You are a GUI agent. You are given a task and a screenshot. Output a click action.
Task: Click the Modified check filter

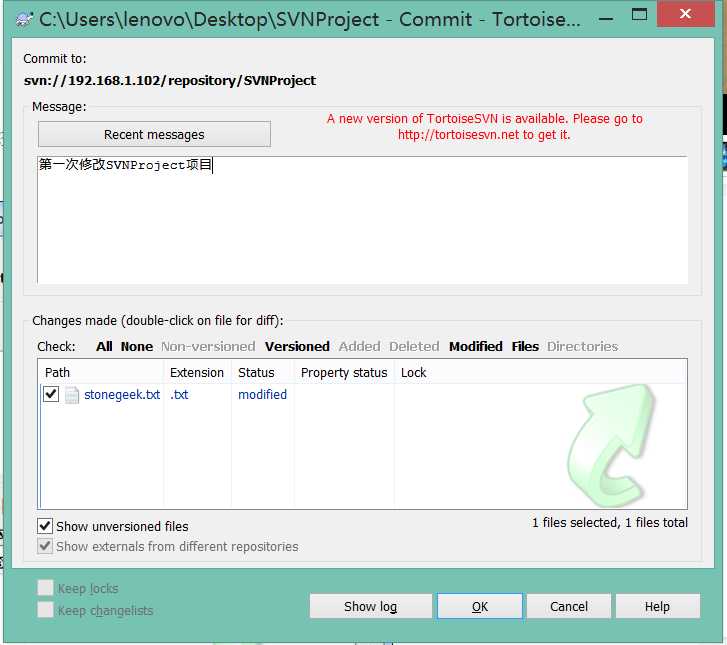[x=476, y=346]
